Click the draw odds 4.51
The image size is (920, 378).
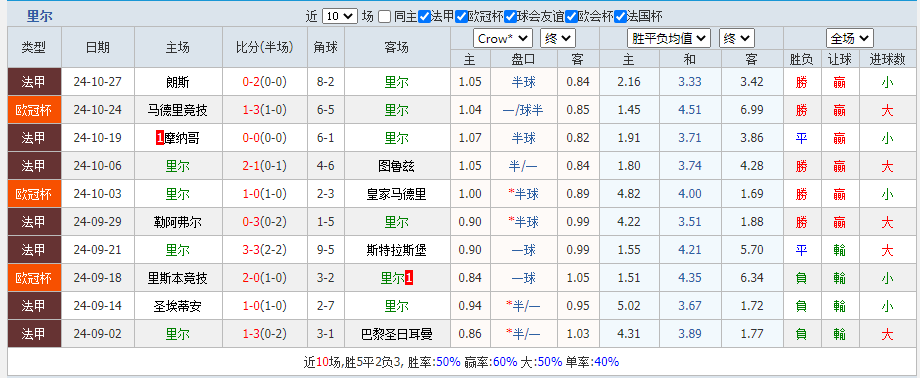coord(690,110)
